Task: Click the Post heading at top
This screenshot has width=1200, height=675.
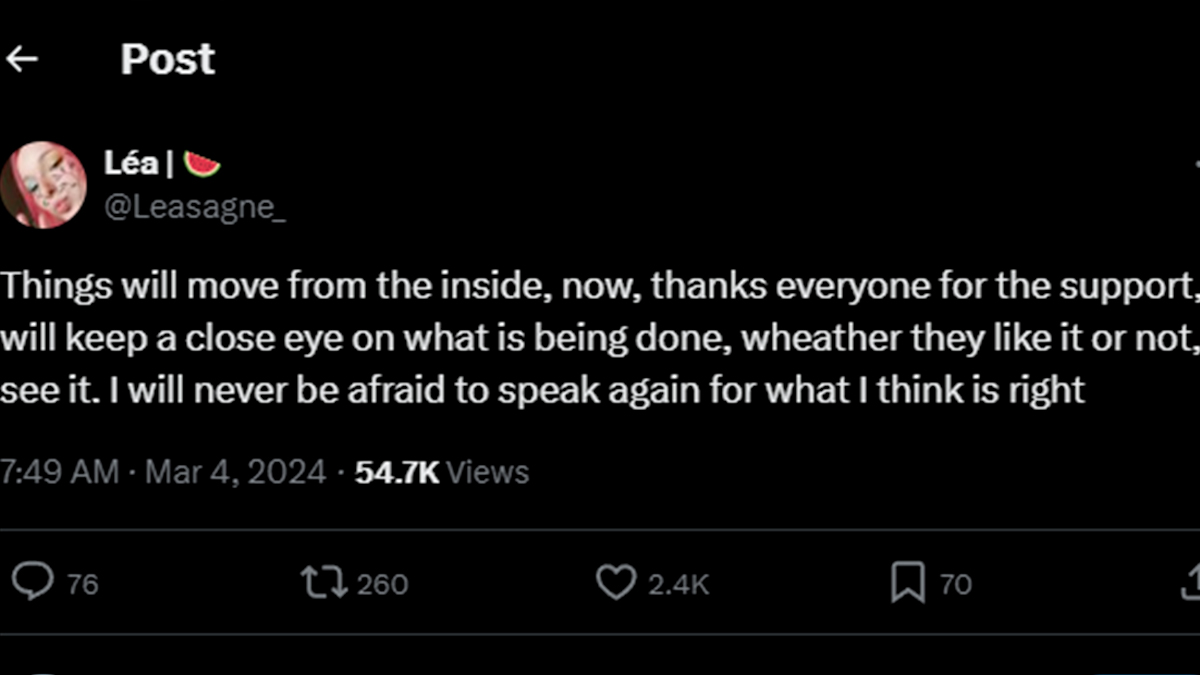Action: 168,60
